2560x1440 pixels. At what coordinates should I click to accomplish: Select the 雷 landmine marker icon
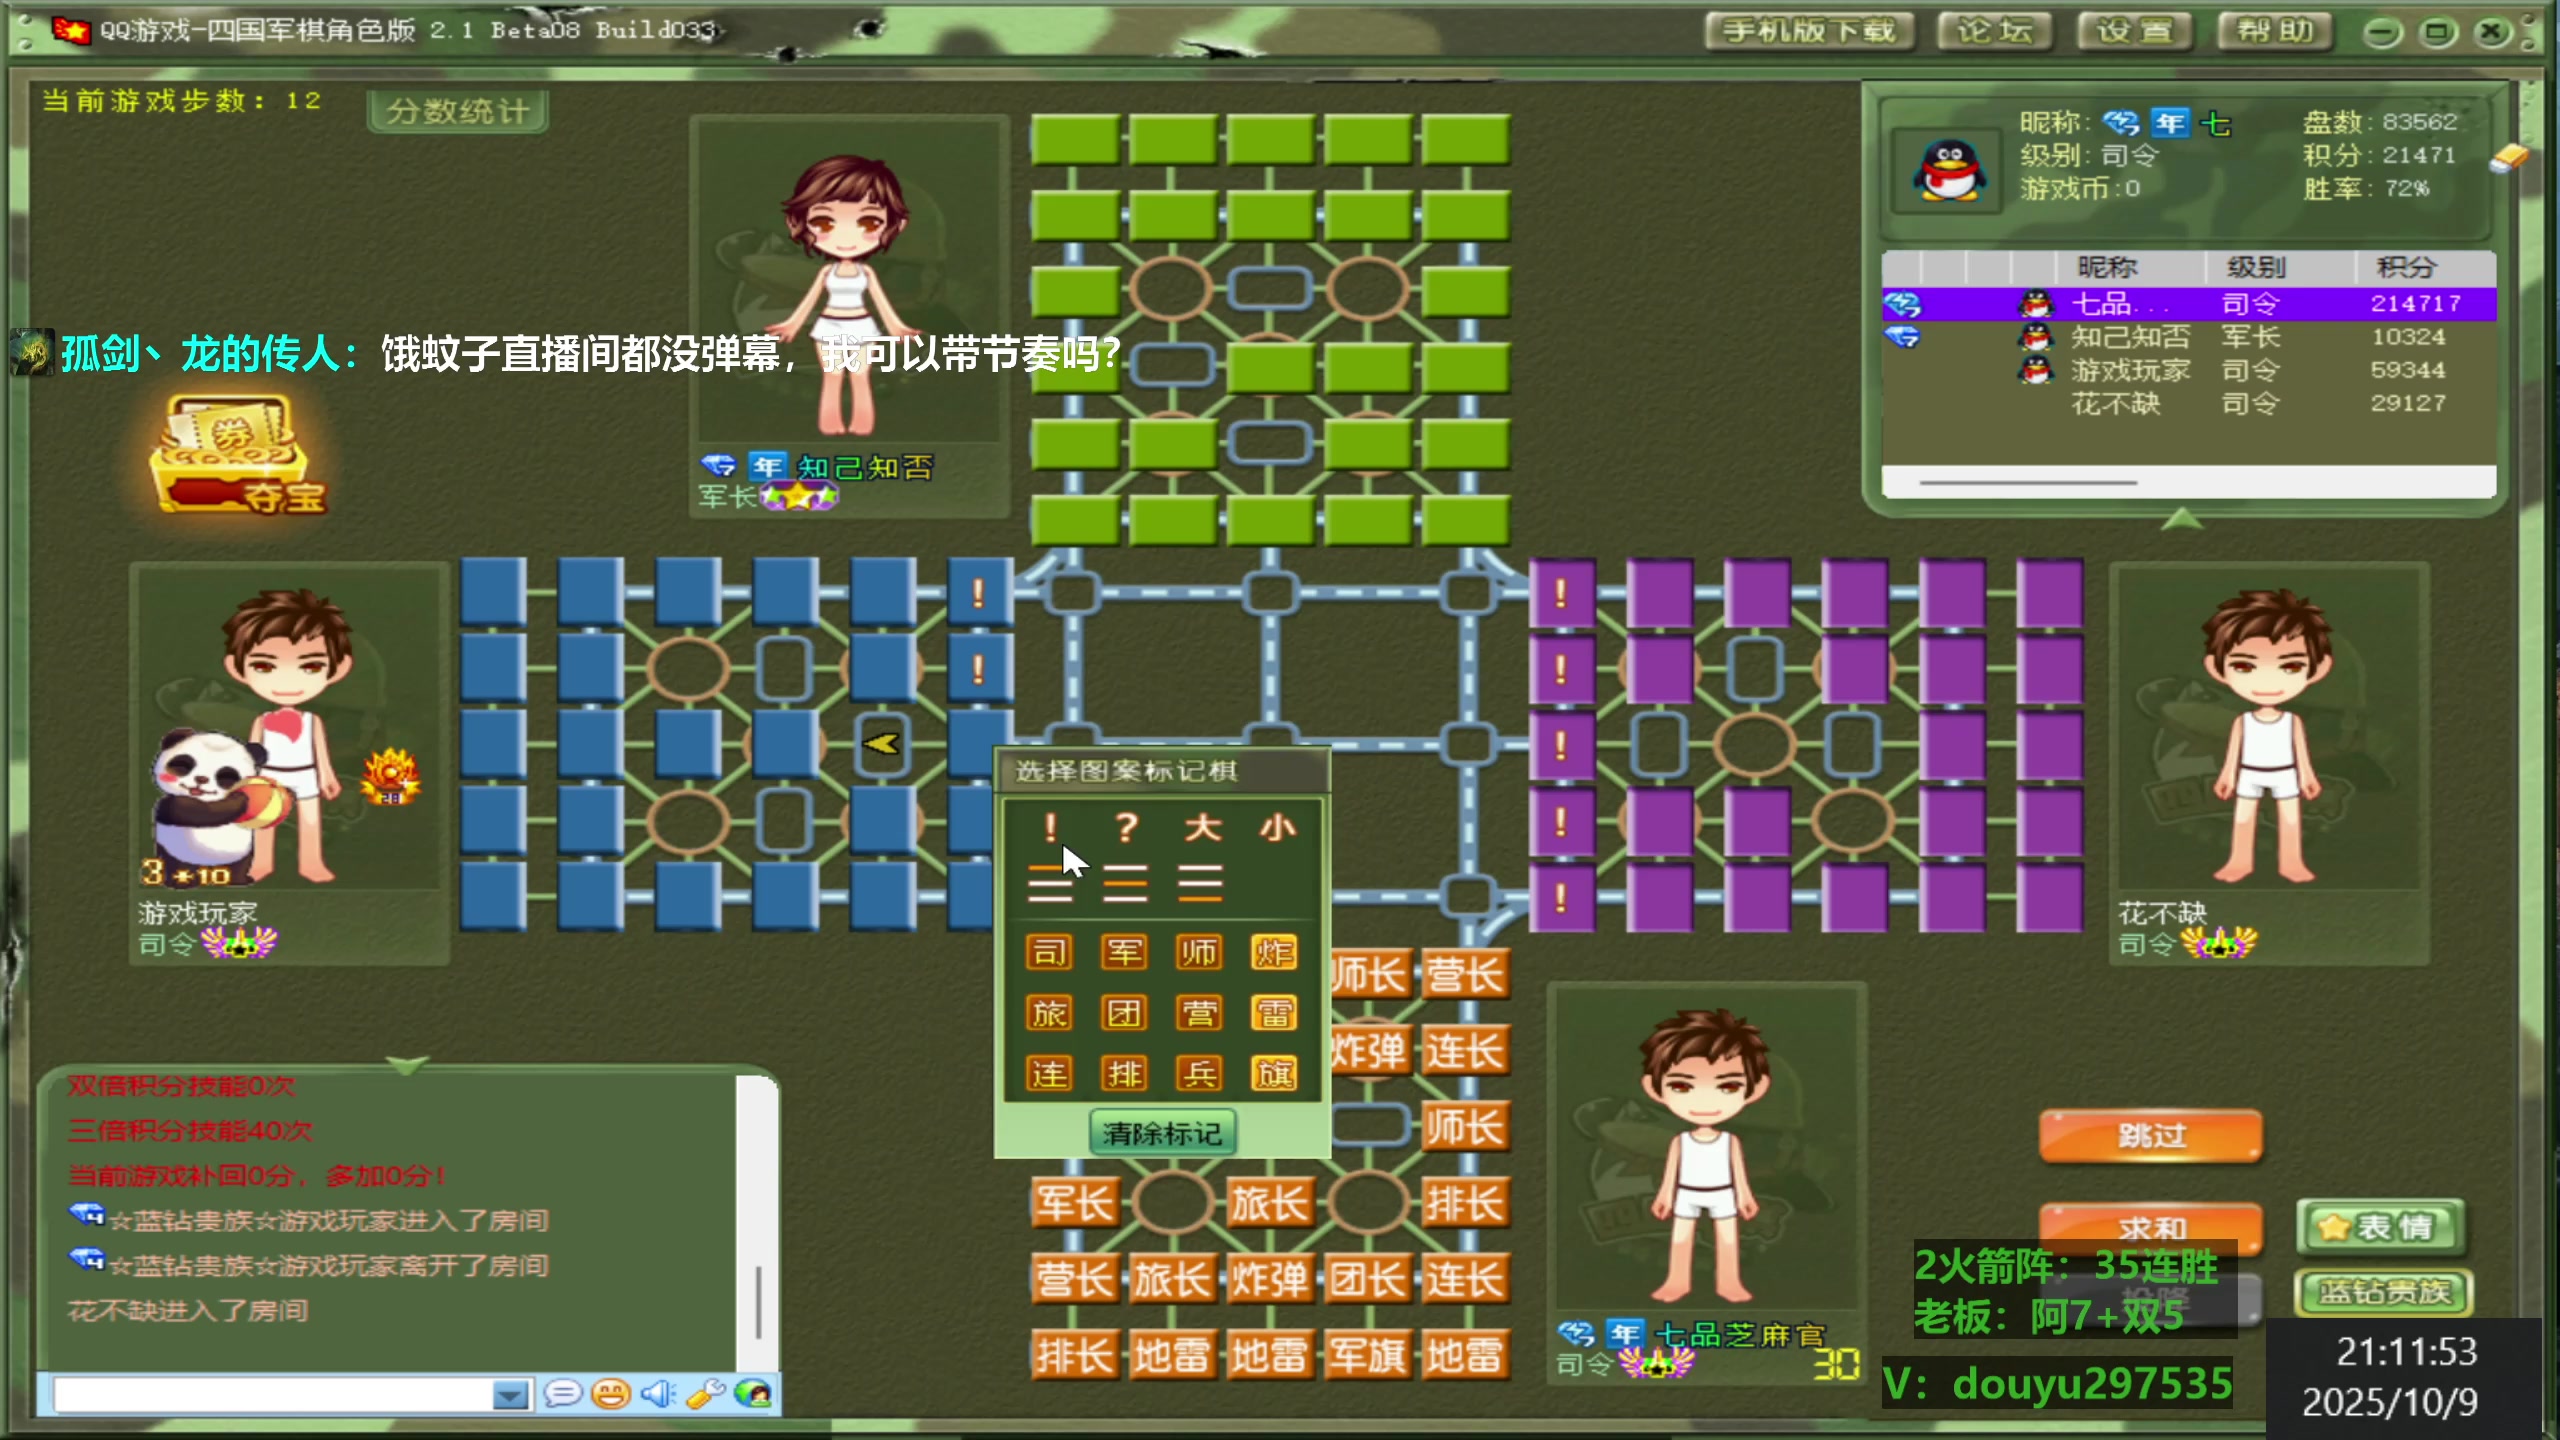(1277, 1012)
